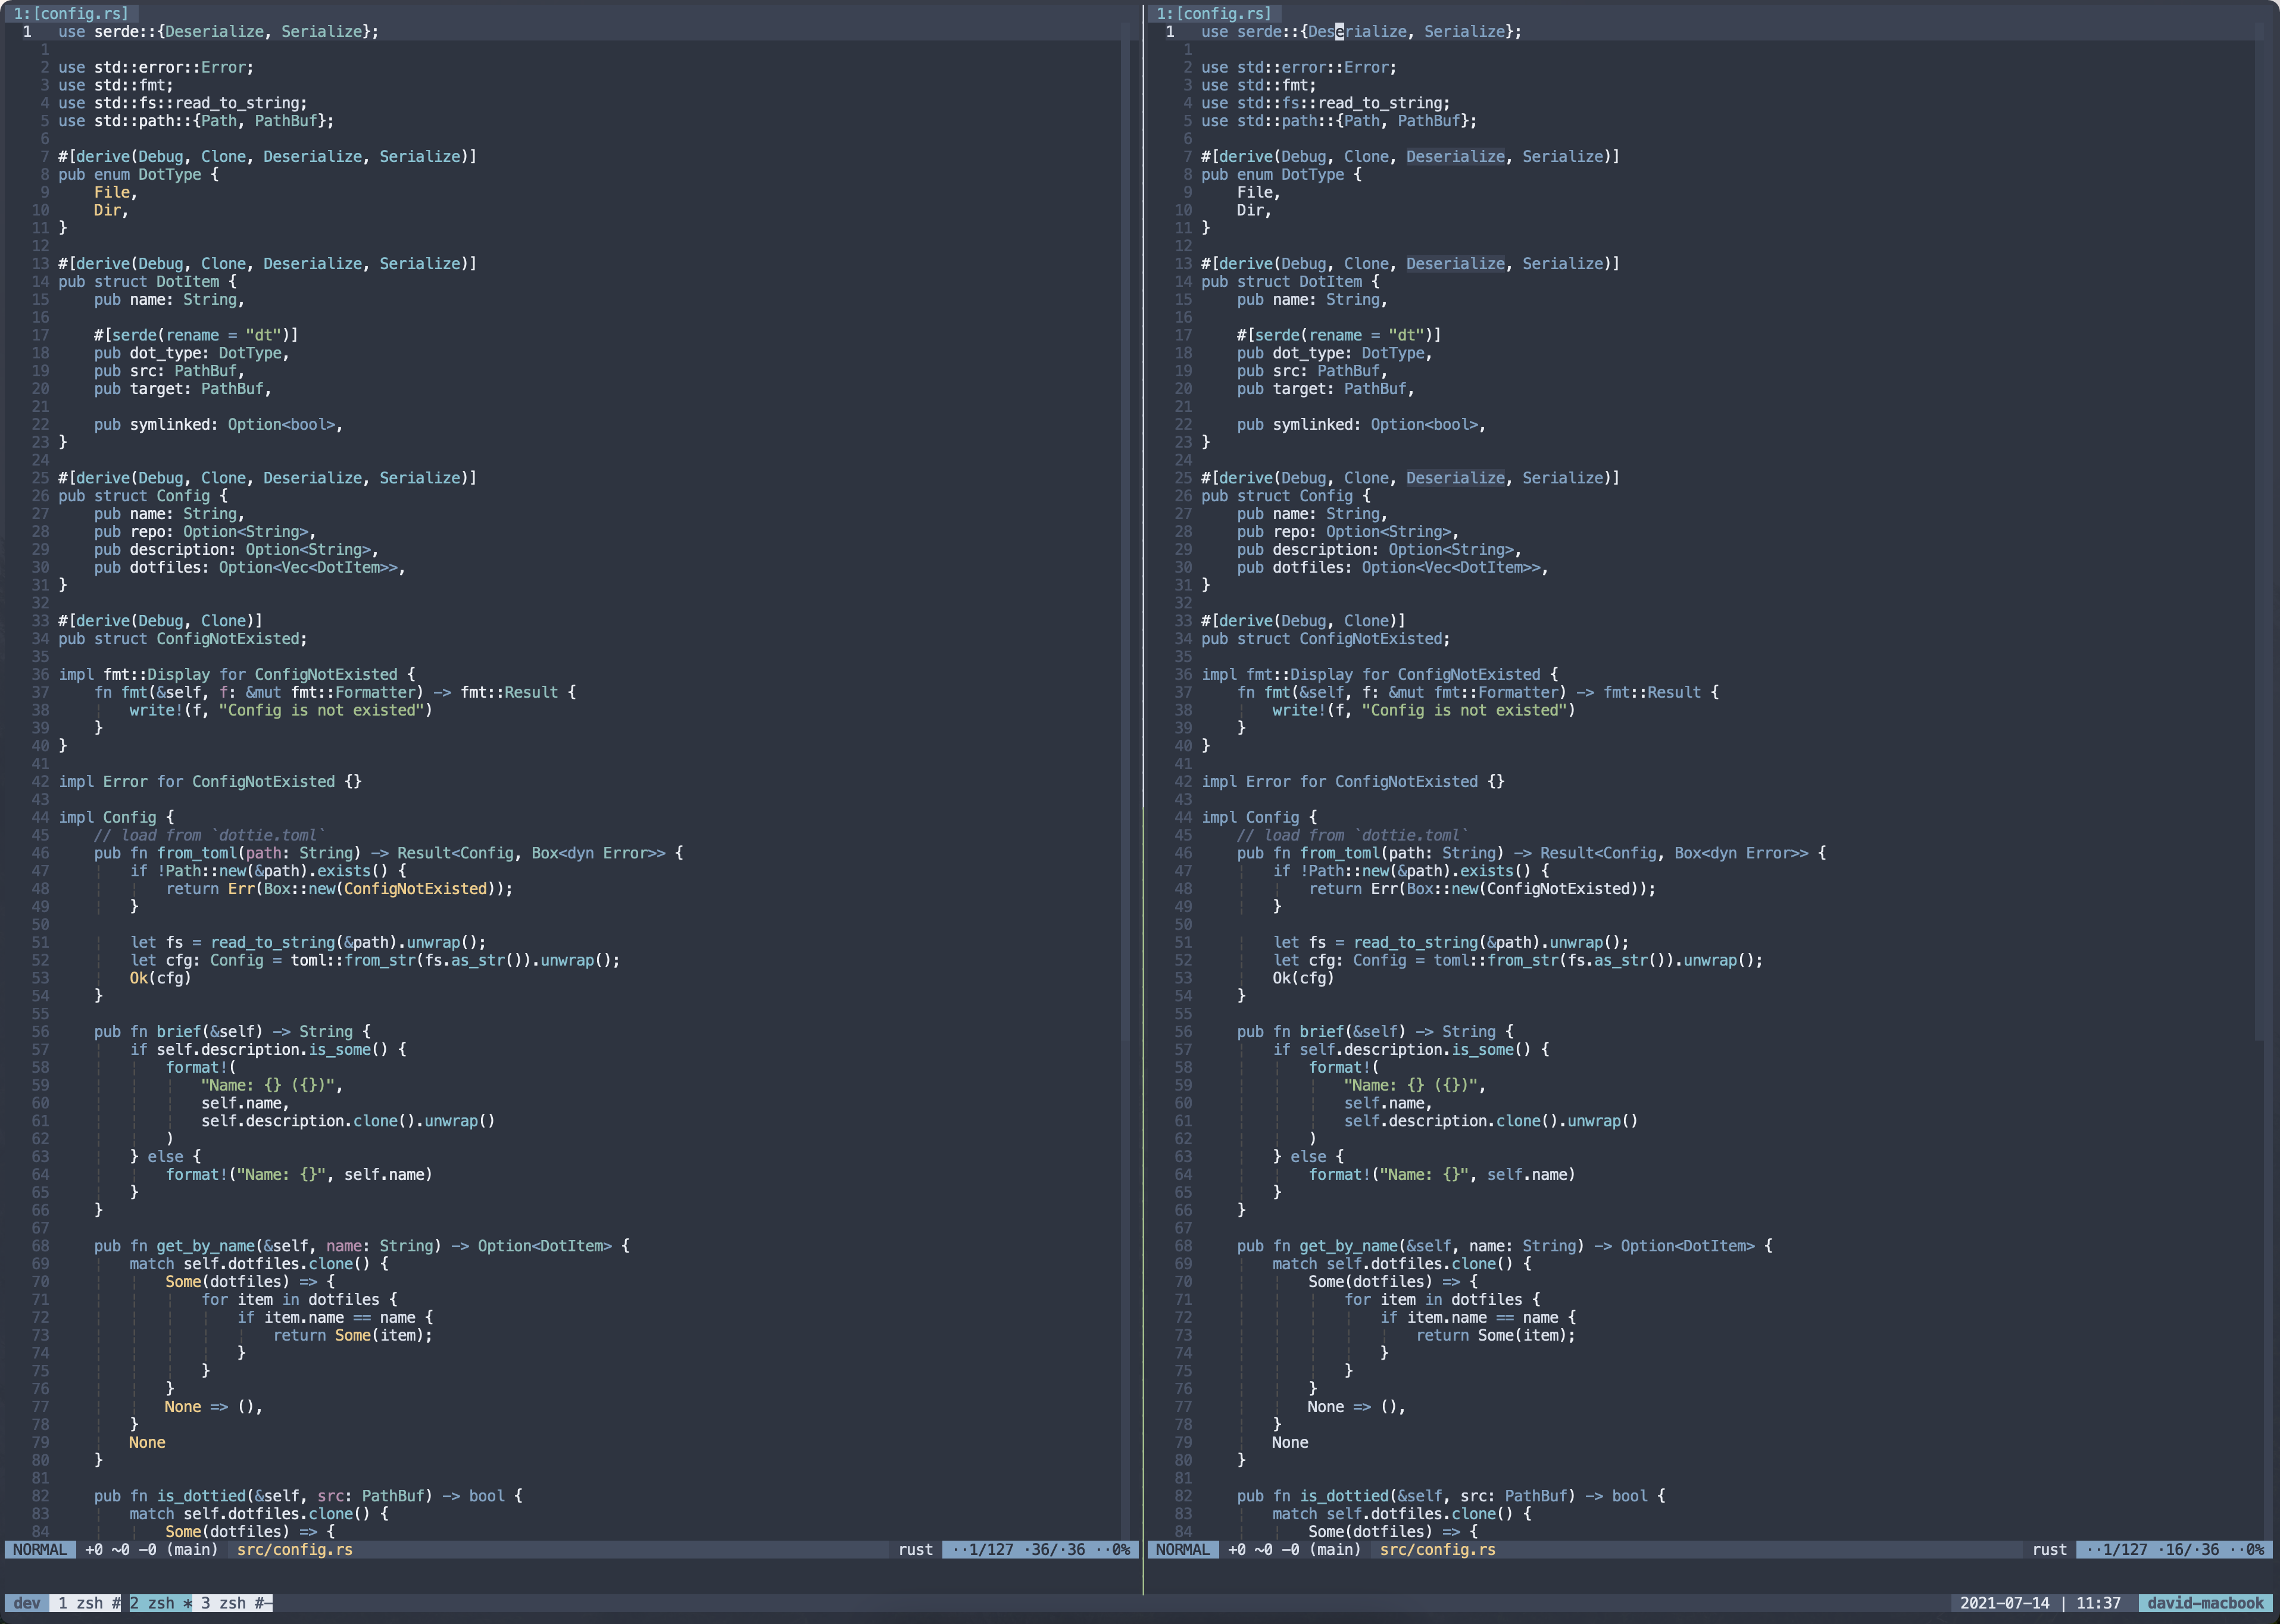Click the left pane's NORMAL mode indicator

pos(40,1549)
